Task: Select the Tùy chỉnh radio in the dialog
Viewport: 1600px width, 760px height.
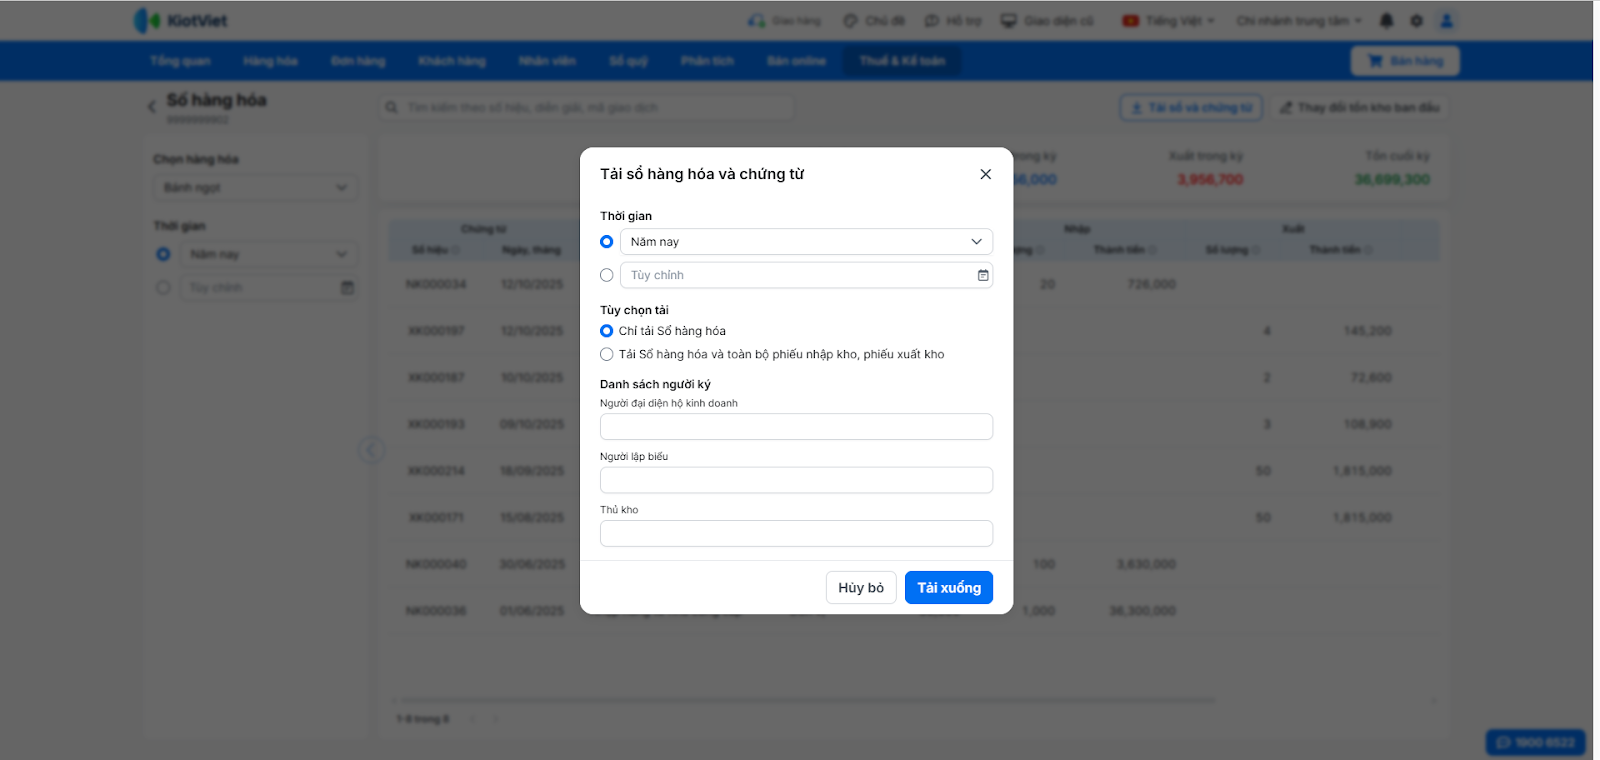Action: (607, 275)
